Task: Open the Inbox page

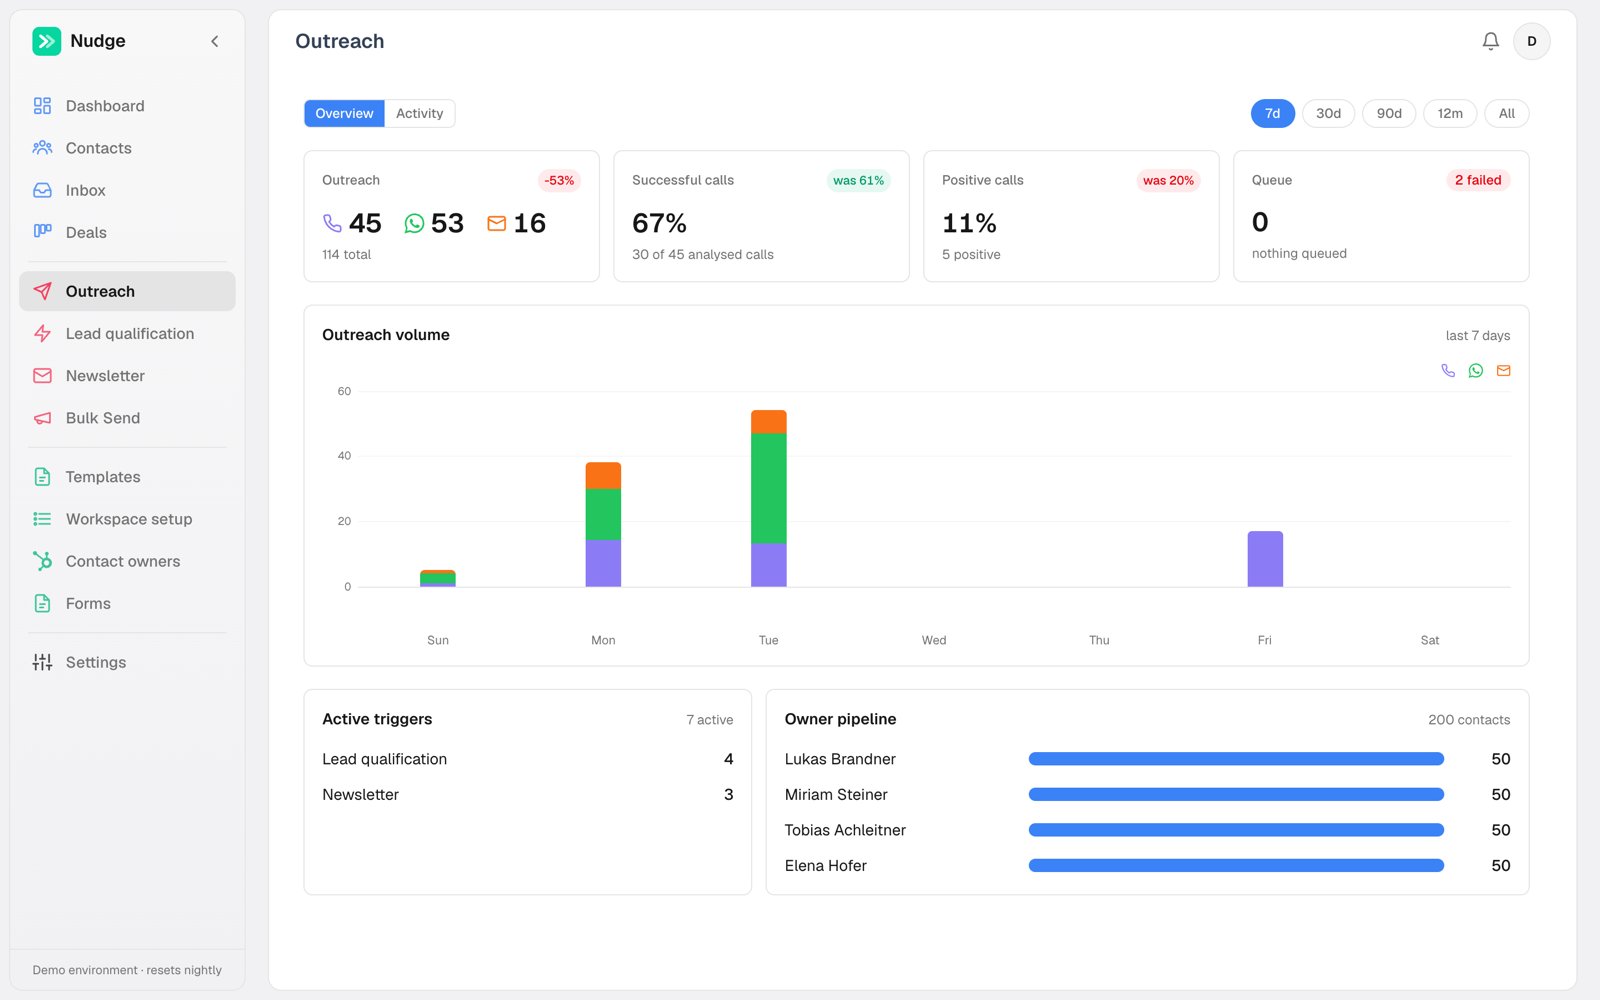Action: [x=127, y=190]
